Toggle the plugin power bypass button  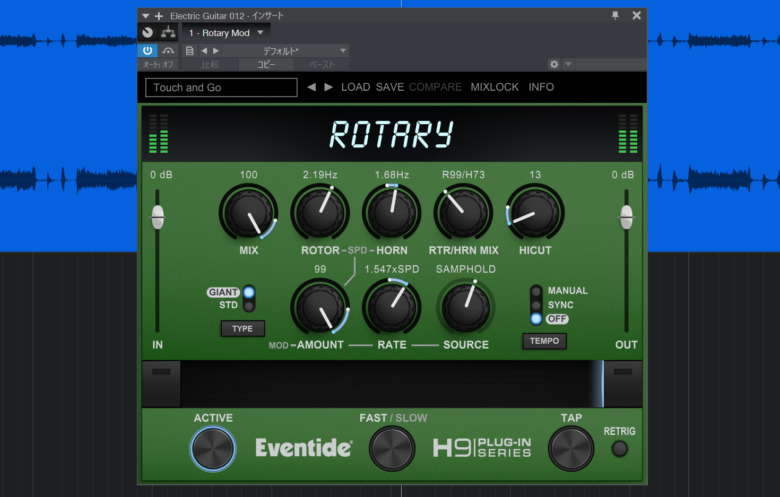click(147, 50)
